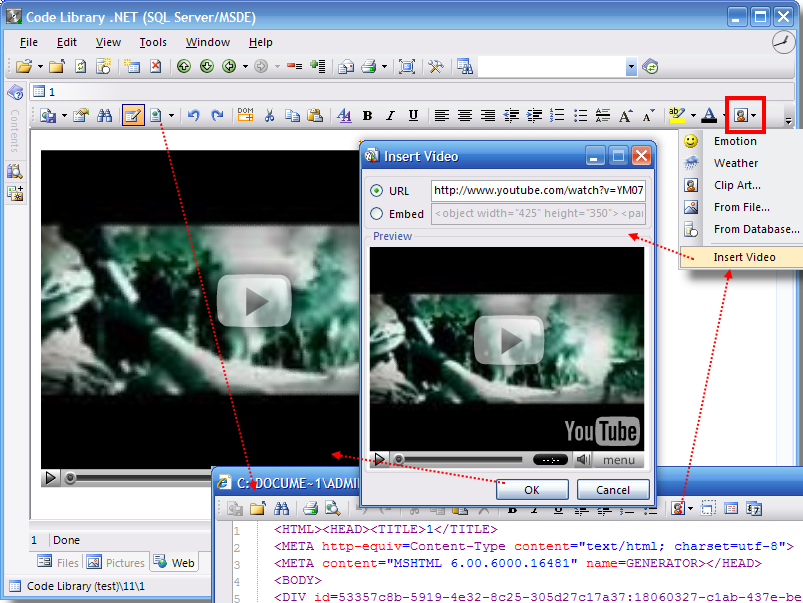Expand the green back arrow dropdown
Viewport: 803px width, 603px height.
point(245,67)
